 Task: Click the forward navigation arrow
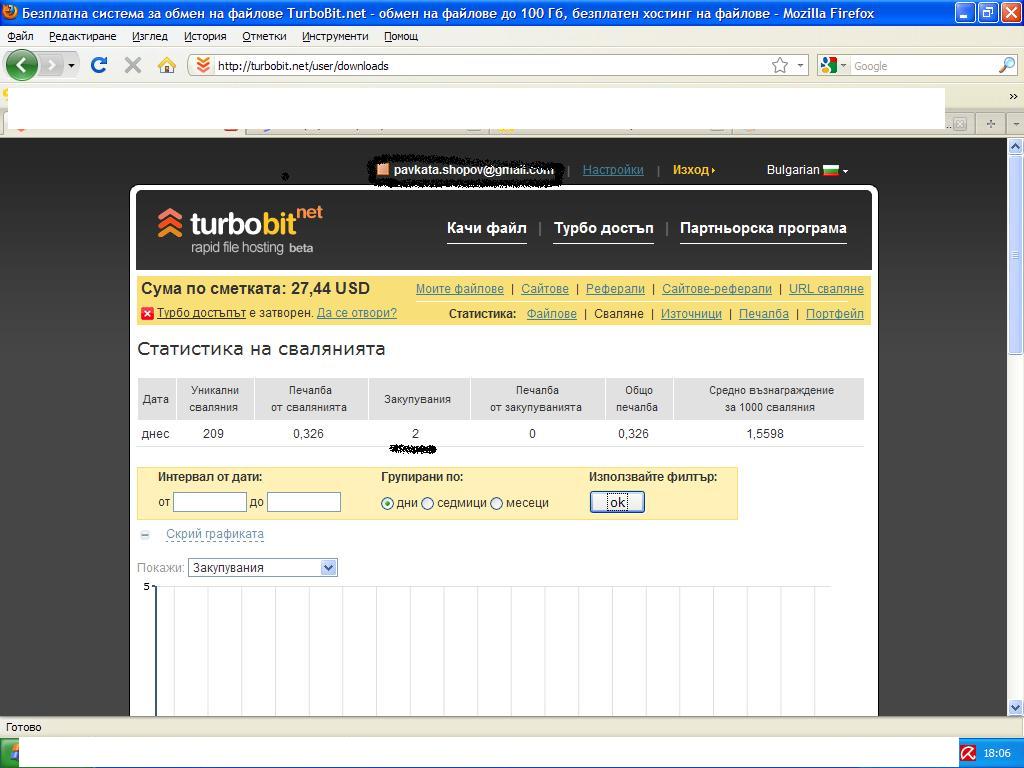point(52,65)
